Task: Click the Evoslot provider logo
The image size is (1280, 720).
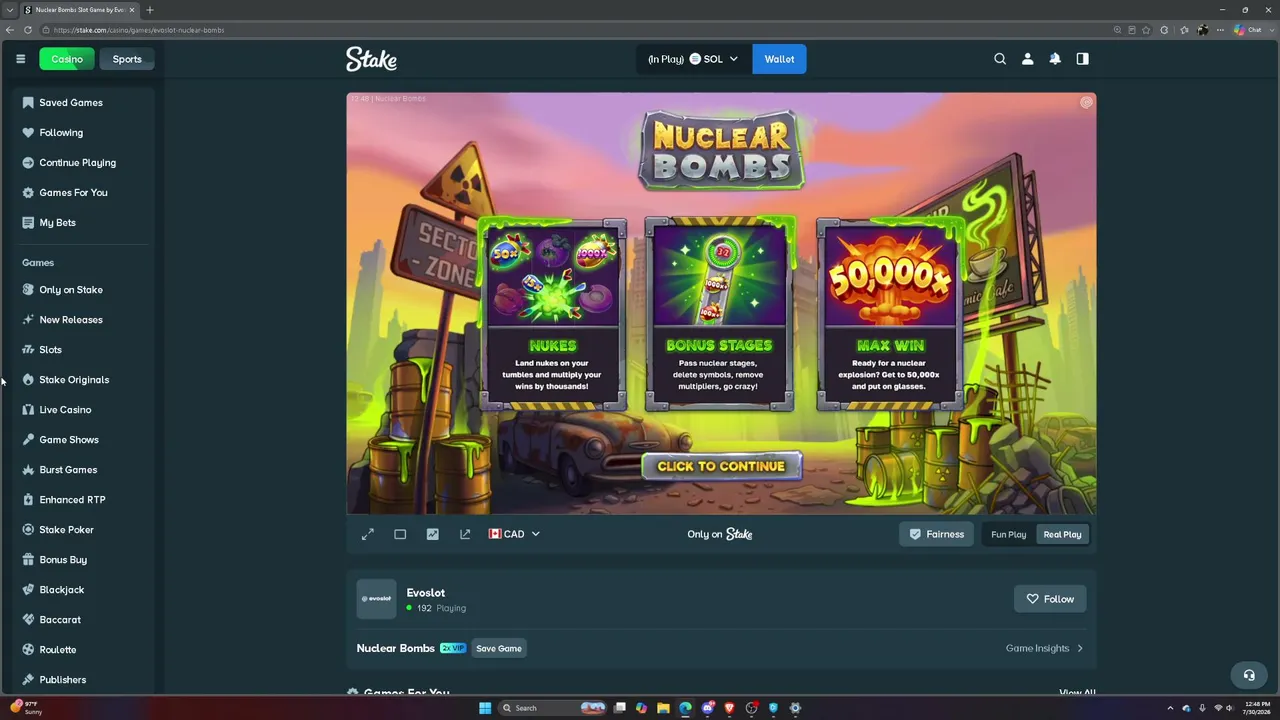Action: (x=377, y=599)
